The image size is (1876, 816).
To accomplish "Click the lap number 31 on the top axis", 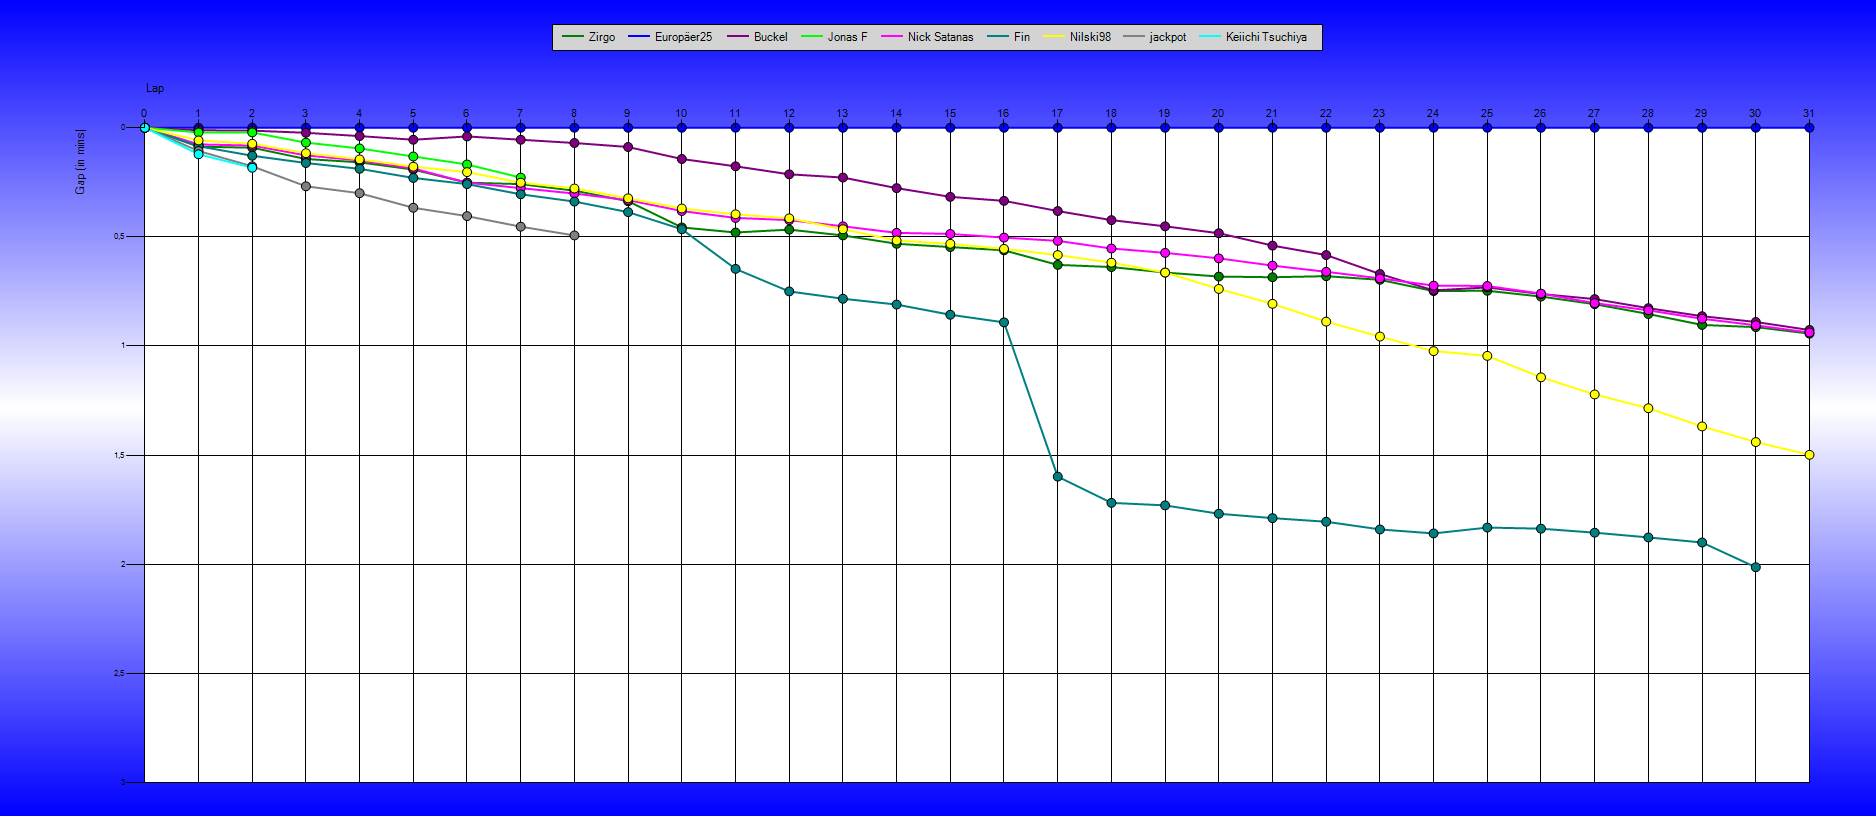I will pos(1808,113).
